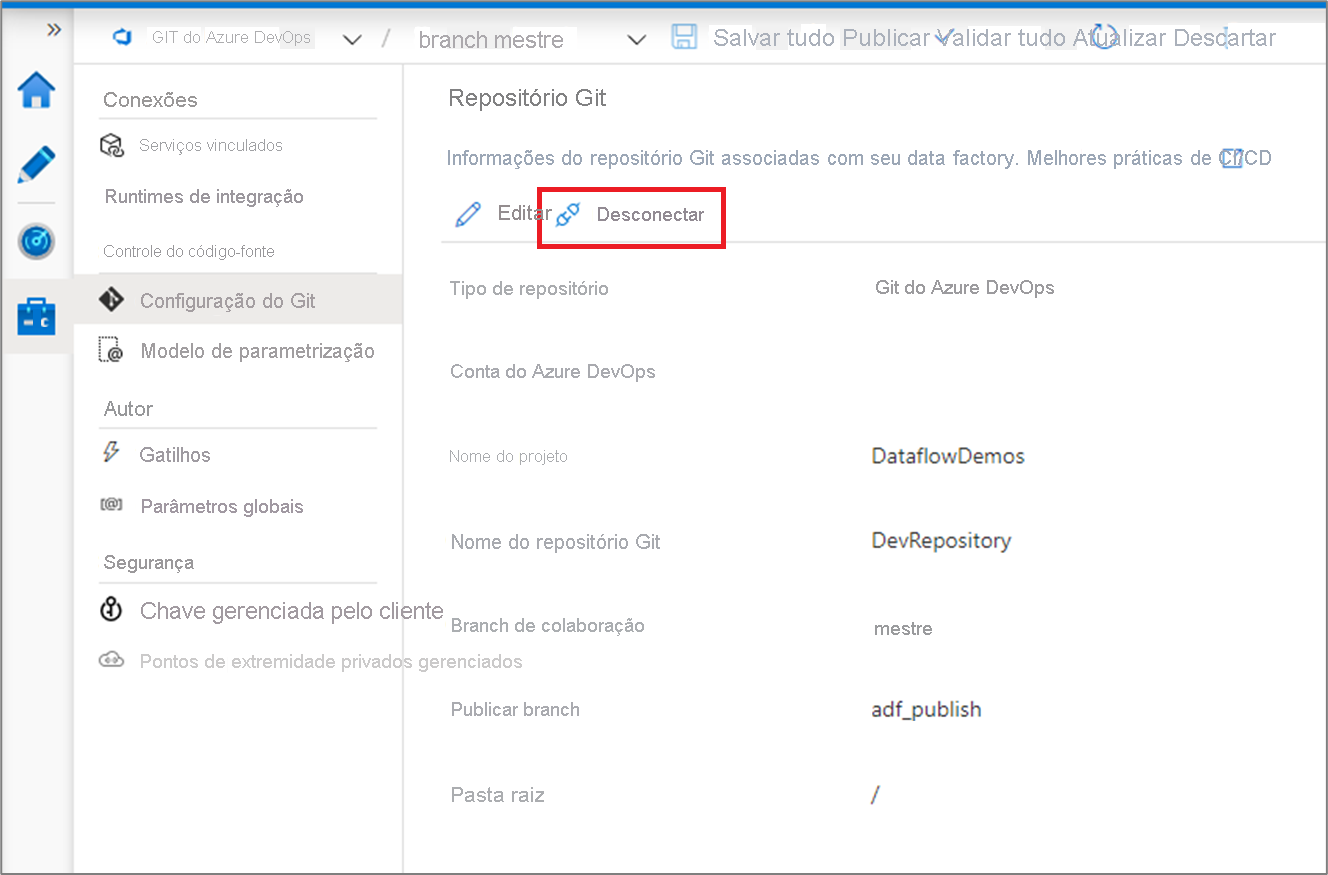Viewport: 1328px width, 875px height.
Task: Open the GIT do Azure DevOps dropdown
Action: pyautogui.click(x=352, y=40)
